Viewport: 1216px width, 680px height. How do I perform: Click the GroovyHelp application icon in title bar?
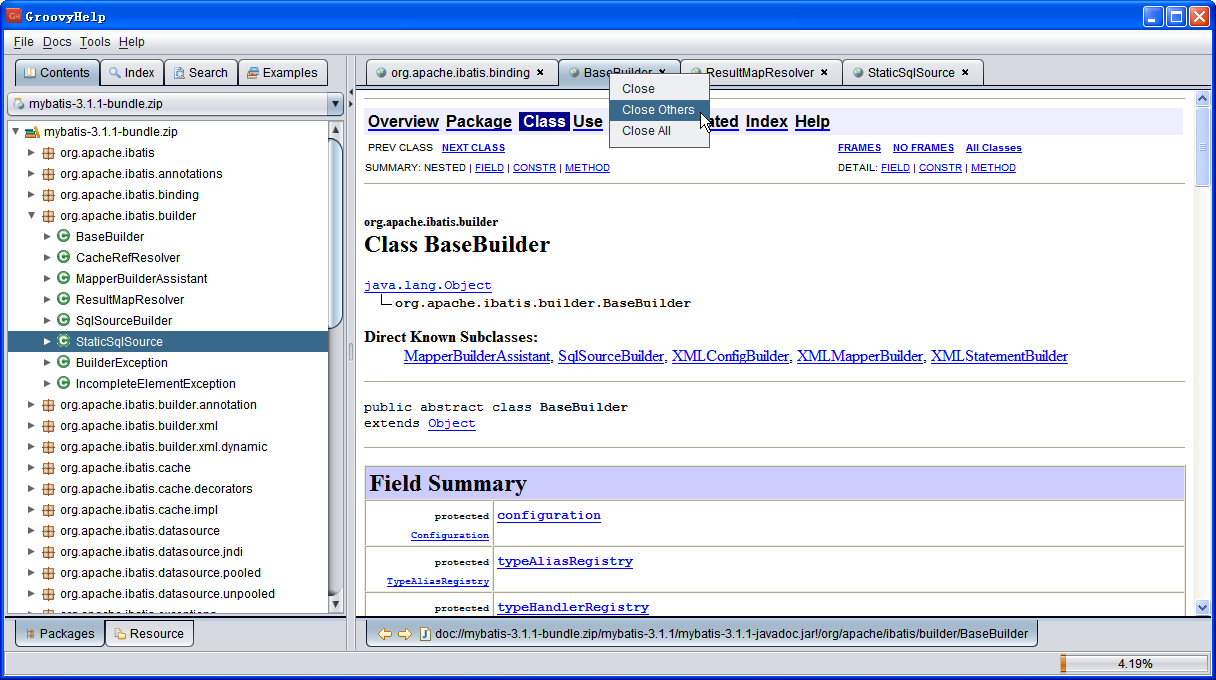point(13,16)
